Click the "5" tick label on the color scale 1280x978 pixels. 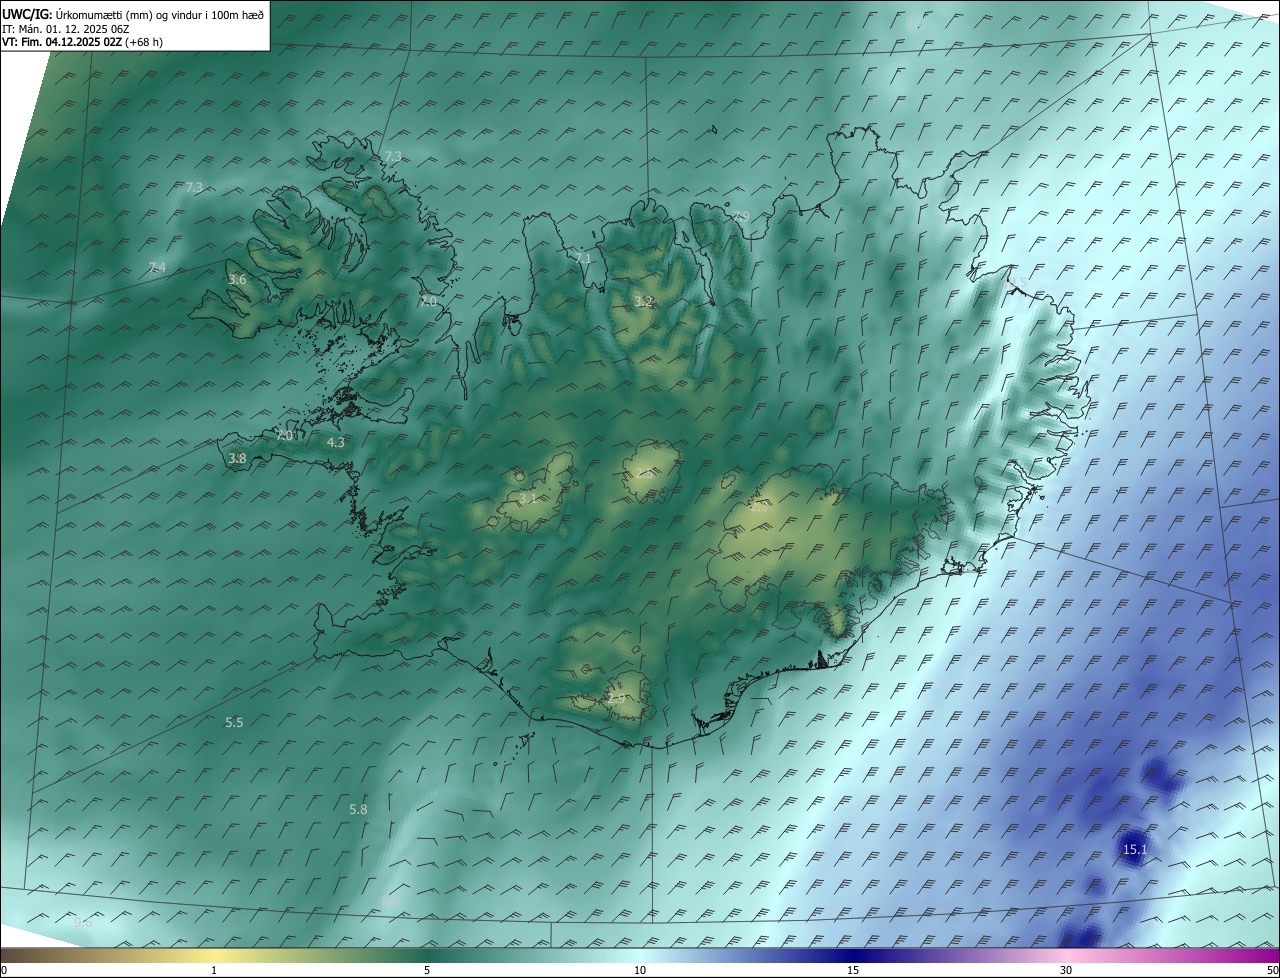(427, 970)
